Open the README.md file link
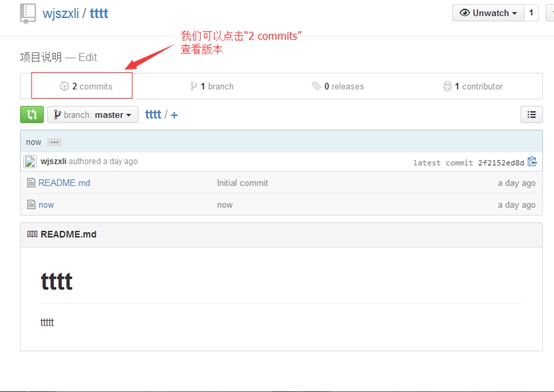The height and width of the screenshot is (392, 554). [x=64, y=183]
